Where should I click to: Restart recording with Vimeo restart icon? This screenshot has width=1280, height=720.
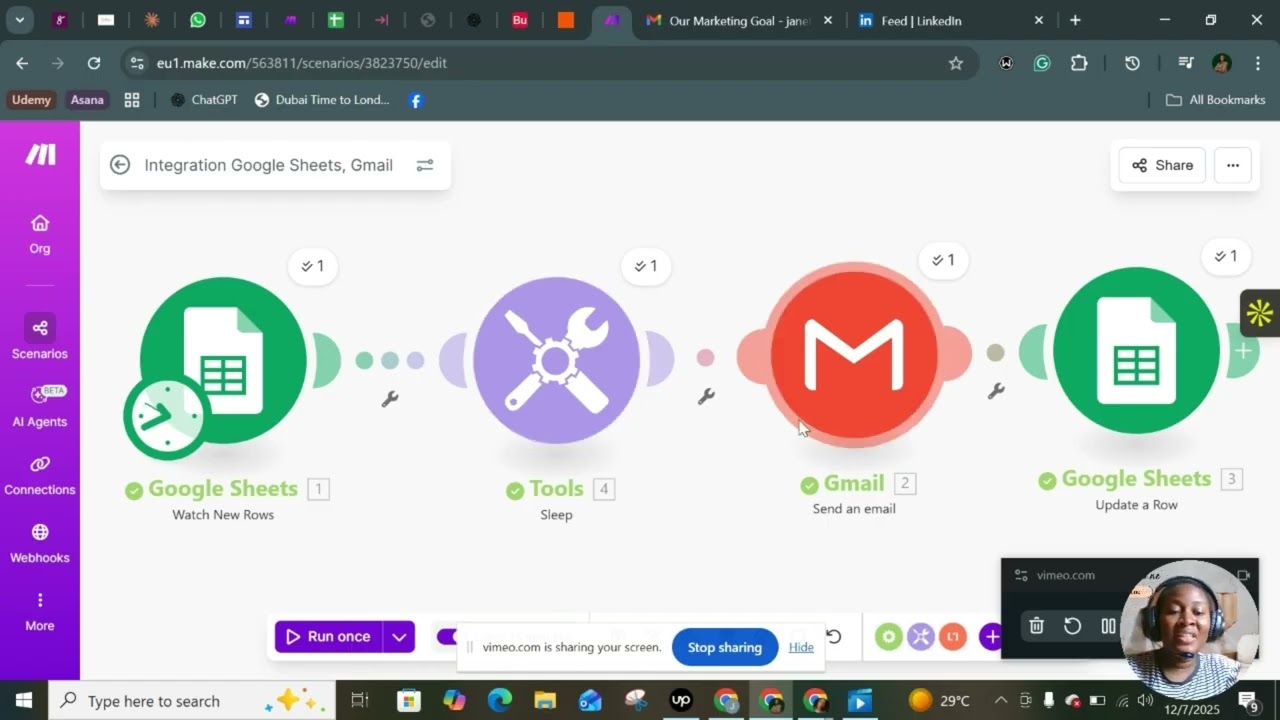pos(1073,626)
